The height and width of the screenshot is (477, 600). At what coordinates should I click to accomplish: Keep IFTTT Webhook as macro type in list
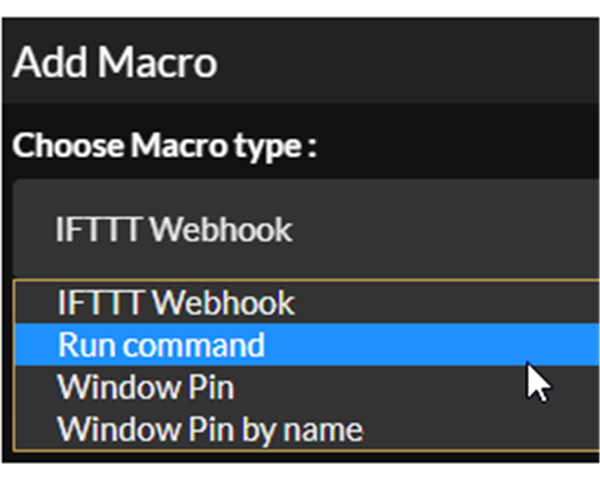click(176, 302)
